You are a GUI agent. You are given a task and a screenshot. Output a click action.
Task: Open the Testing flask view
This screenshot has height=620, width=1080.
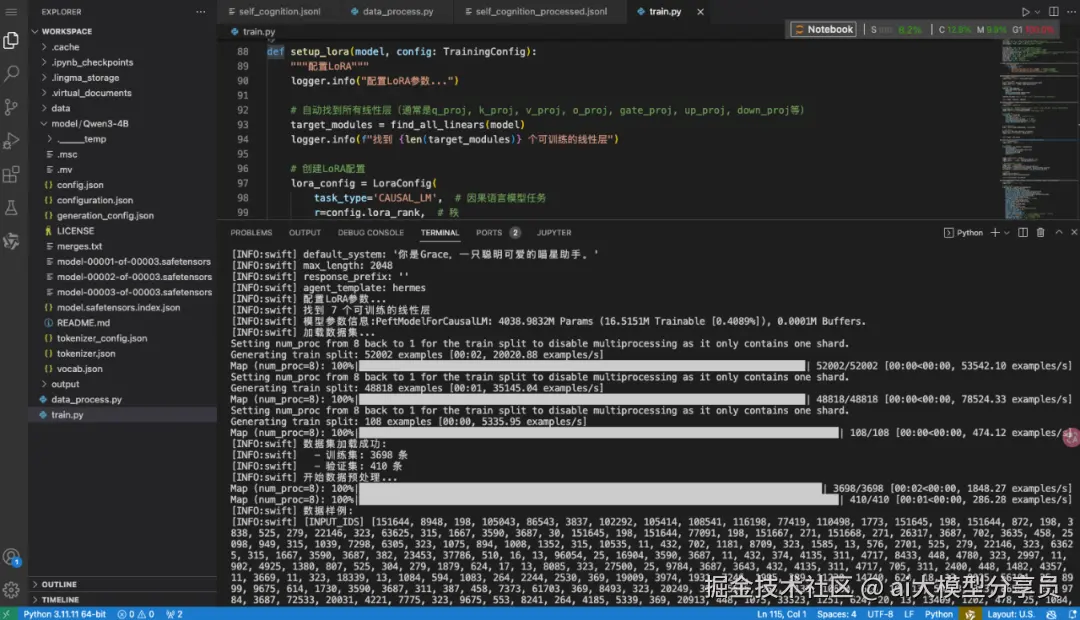click(x=11, y=207)
